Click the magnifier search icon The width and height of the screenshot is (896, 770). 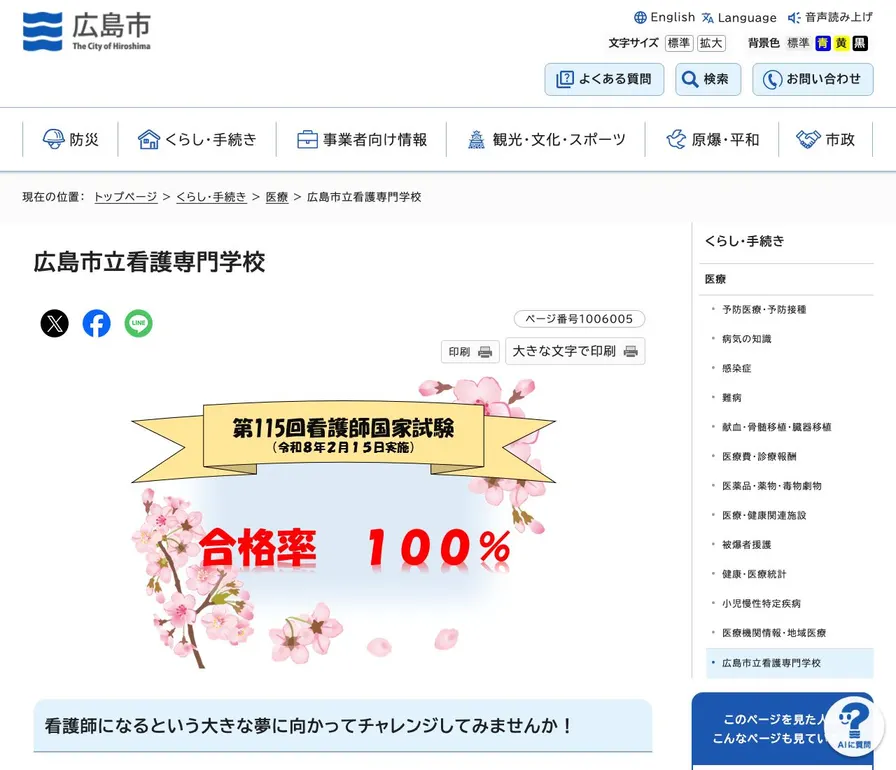tap(690, 79)
